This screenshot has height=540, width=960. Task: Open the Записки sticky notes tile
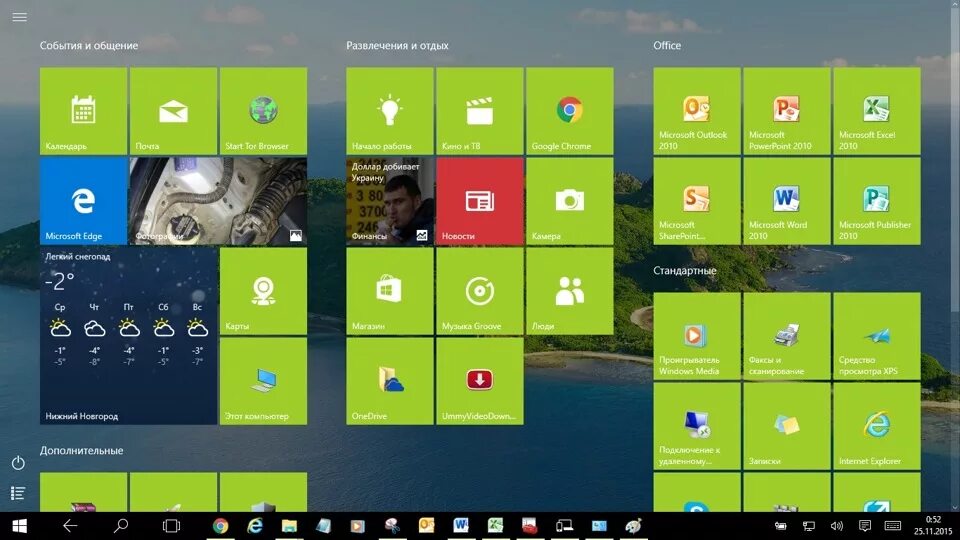(x=787, y=426)
